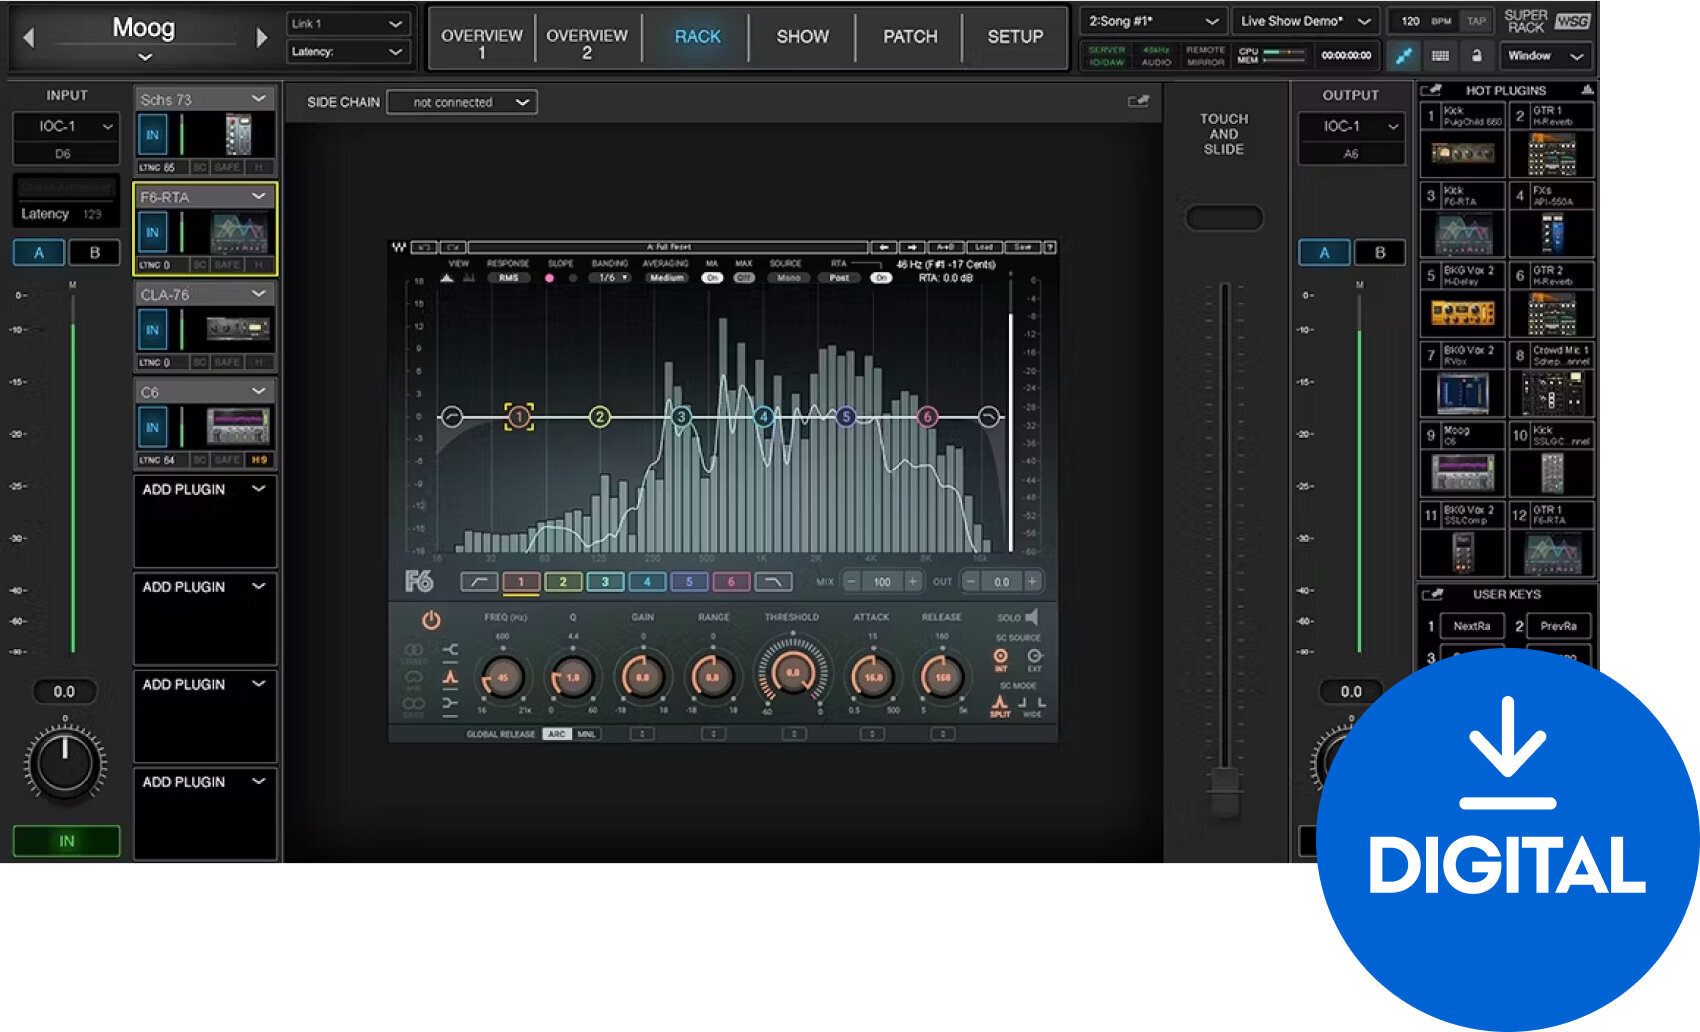Screen dimensions: 1700x1032
Task: Open the PATCH tab
Action: [x=909, y=37]
